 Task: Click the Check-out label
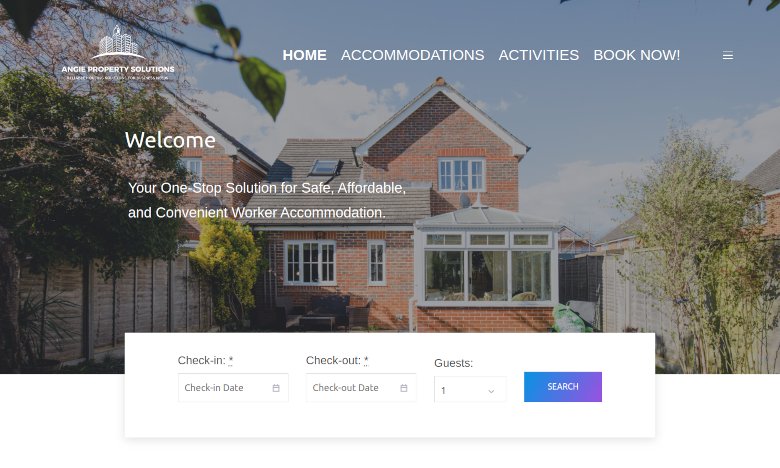click(x=337, y=361)
